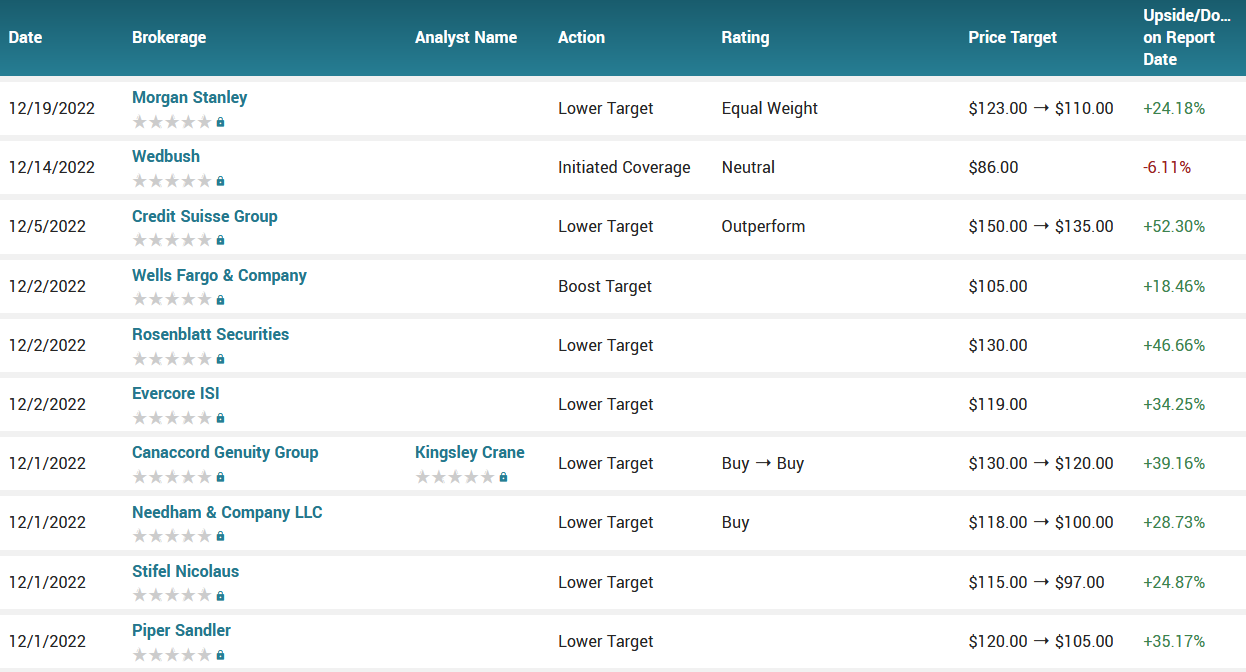Click the -6.11% downside value

[x=1167, y=167]
